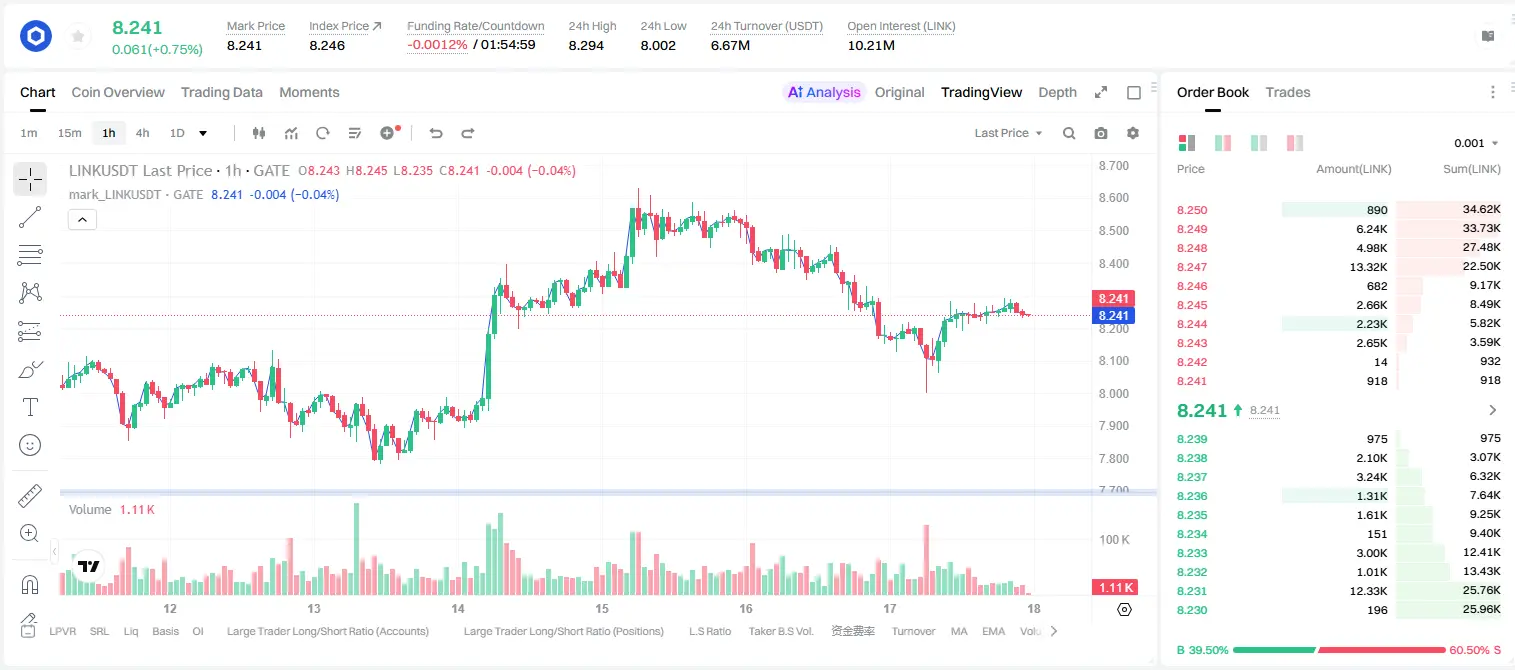Screen dimensions: 1515x670
Task: Open the Coin Overview tab
Action: coord(118,92)
